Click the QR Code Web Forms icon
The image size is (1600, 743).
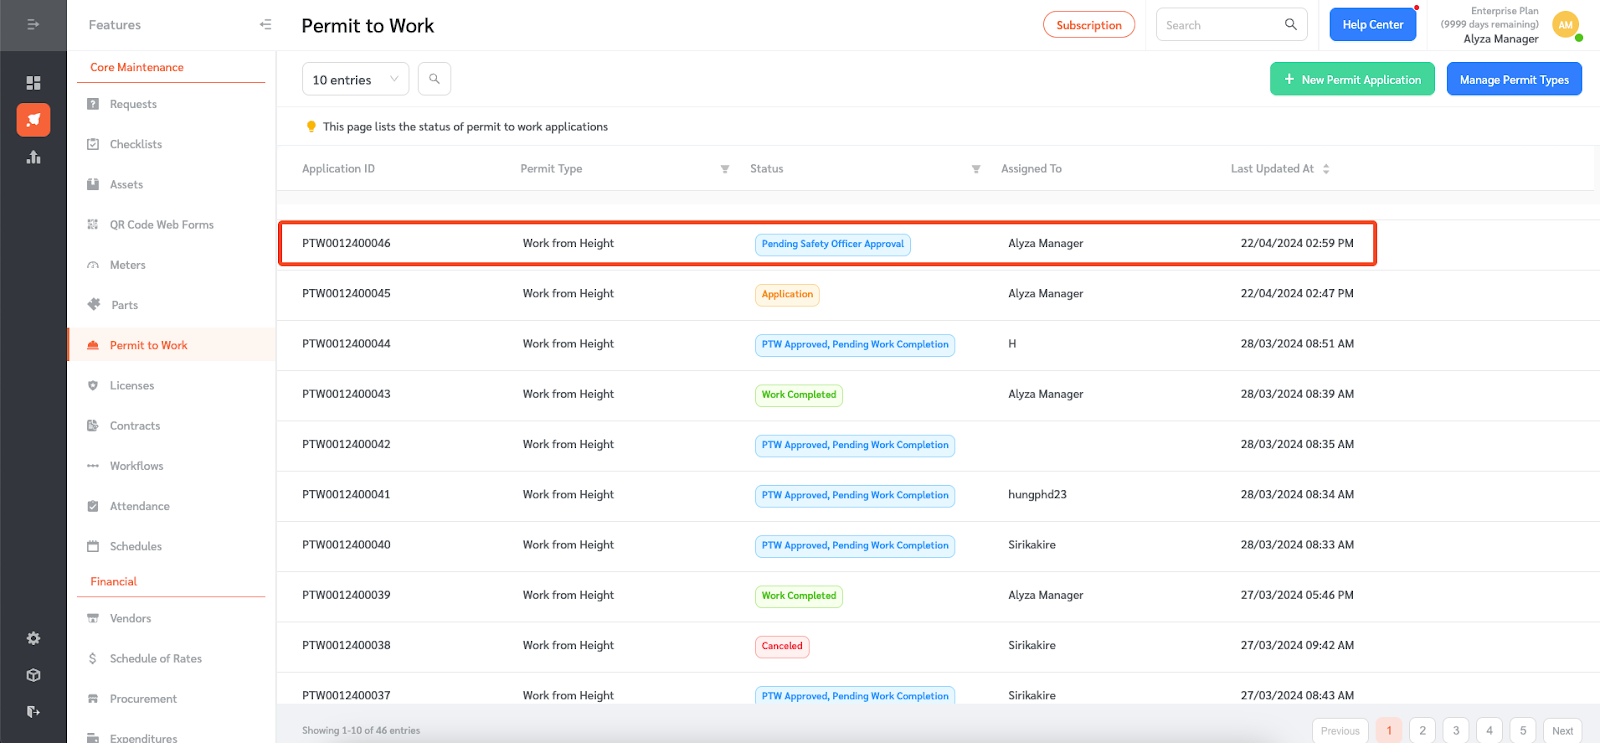(x=93, y=224)
